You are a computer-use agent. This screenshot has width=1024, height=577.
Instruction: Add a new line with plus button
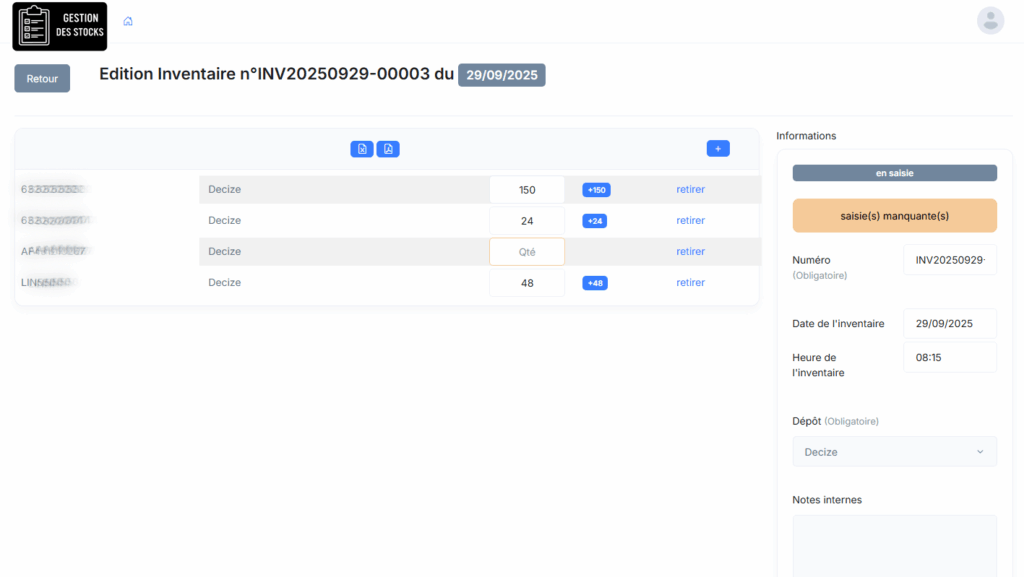717,148
